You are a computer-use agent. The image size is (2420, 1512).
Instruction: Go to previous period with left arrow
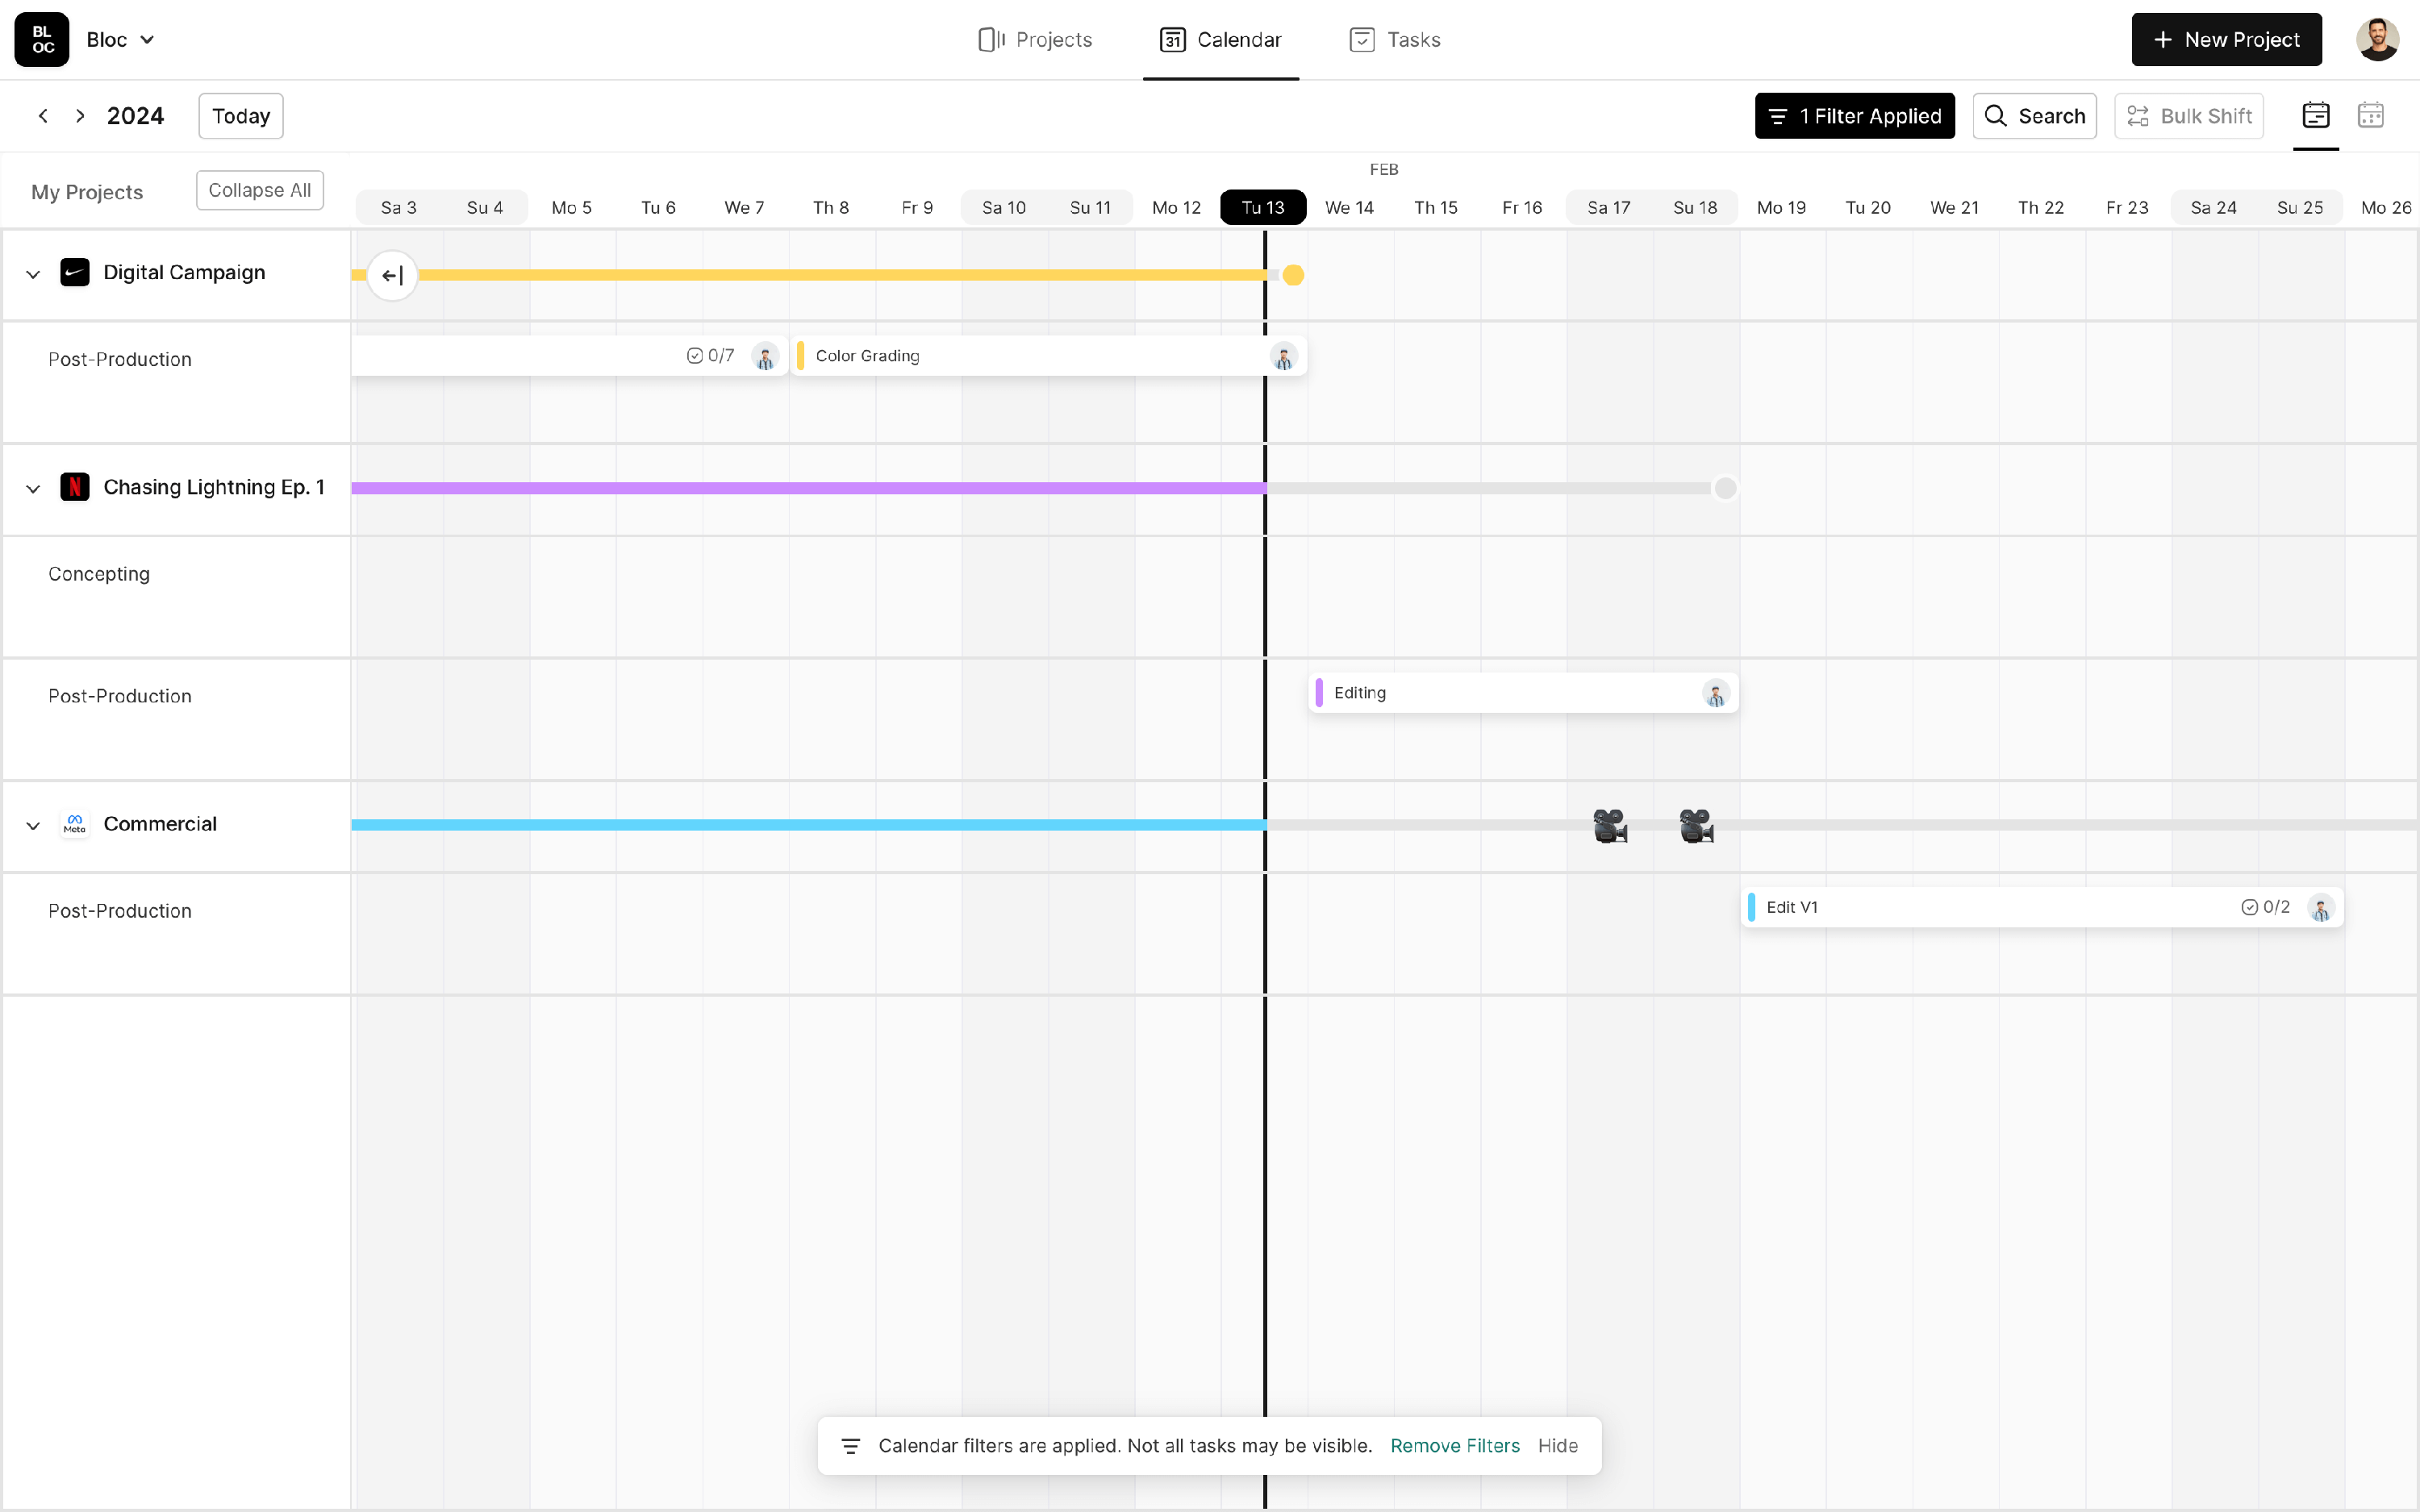pos(43,116)
